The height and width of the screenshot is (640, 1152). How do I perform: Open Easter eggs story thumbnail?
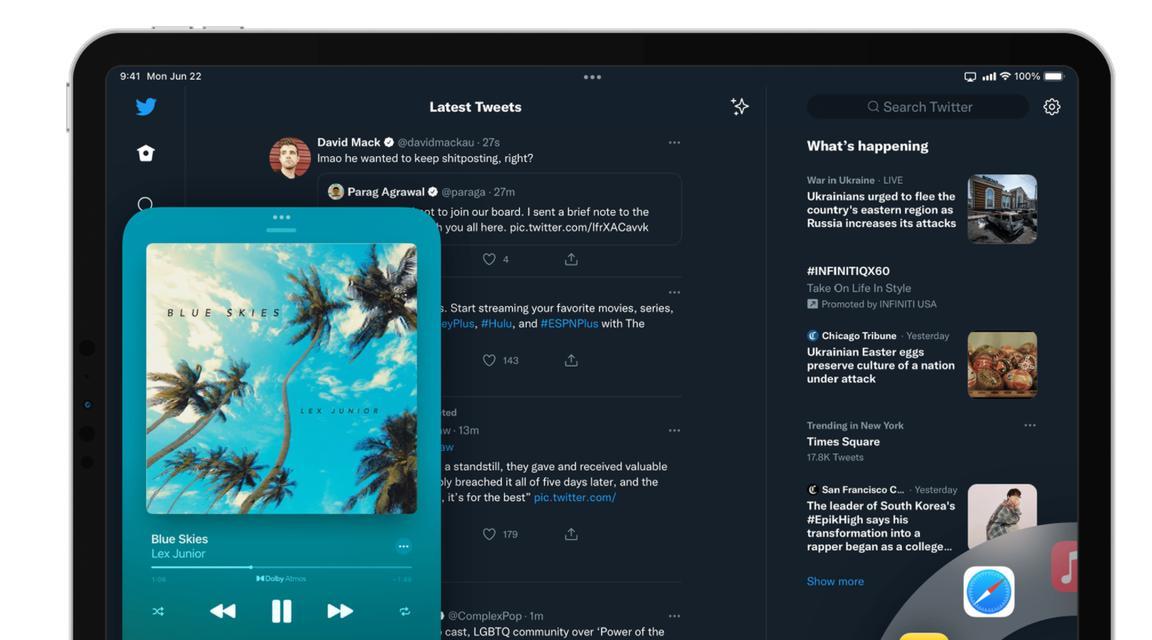point(1002,364)
